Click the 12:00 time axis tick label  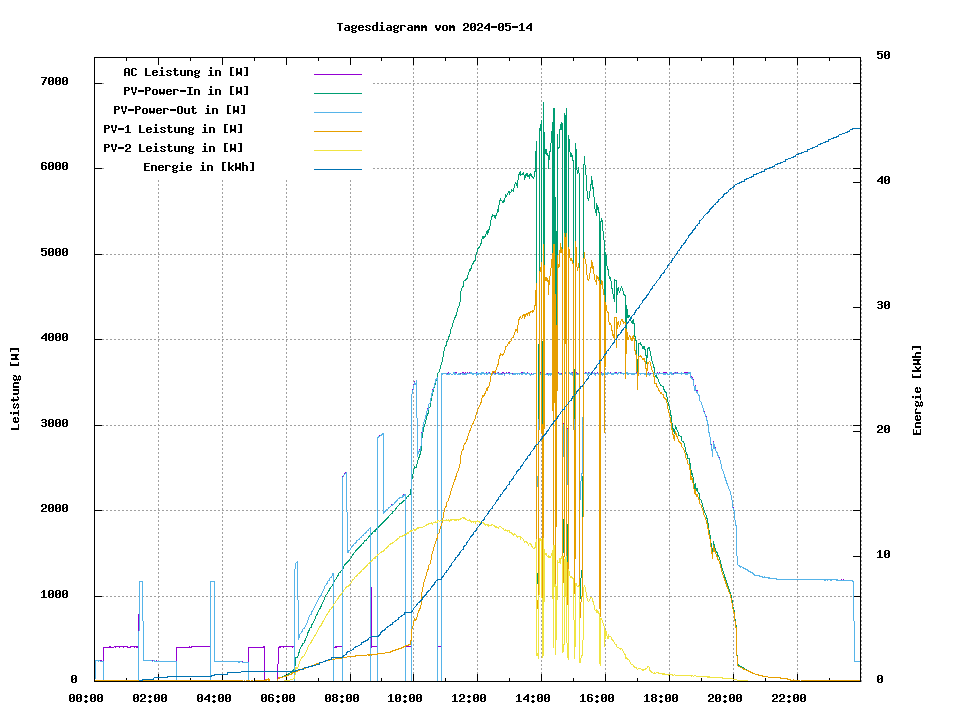click(x=469, y=698)
